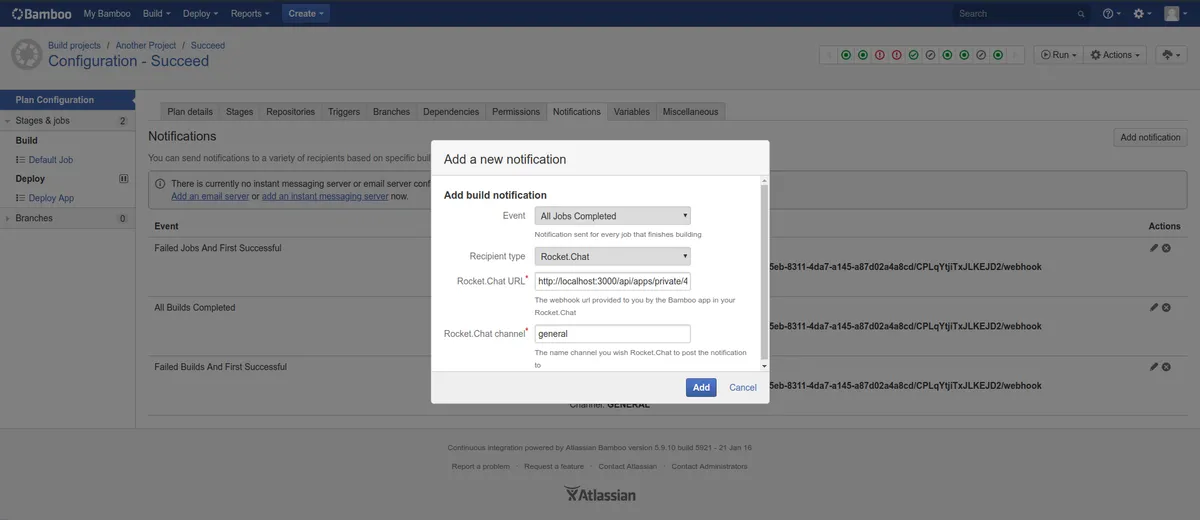Follow the add an instant messaging server link
1200x520 pixels.
pyautogui.click(x=326, y=196)
